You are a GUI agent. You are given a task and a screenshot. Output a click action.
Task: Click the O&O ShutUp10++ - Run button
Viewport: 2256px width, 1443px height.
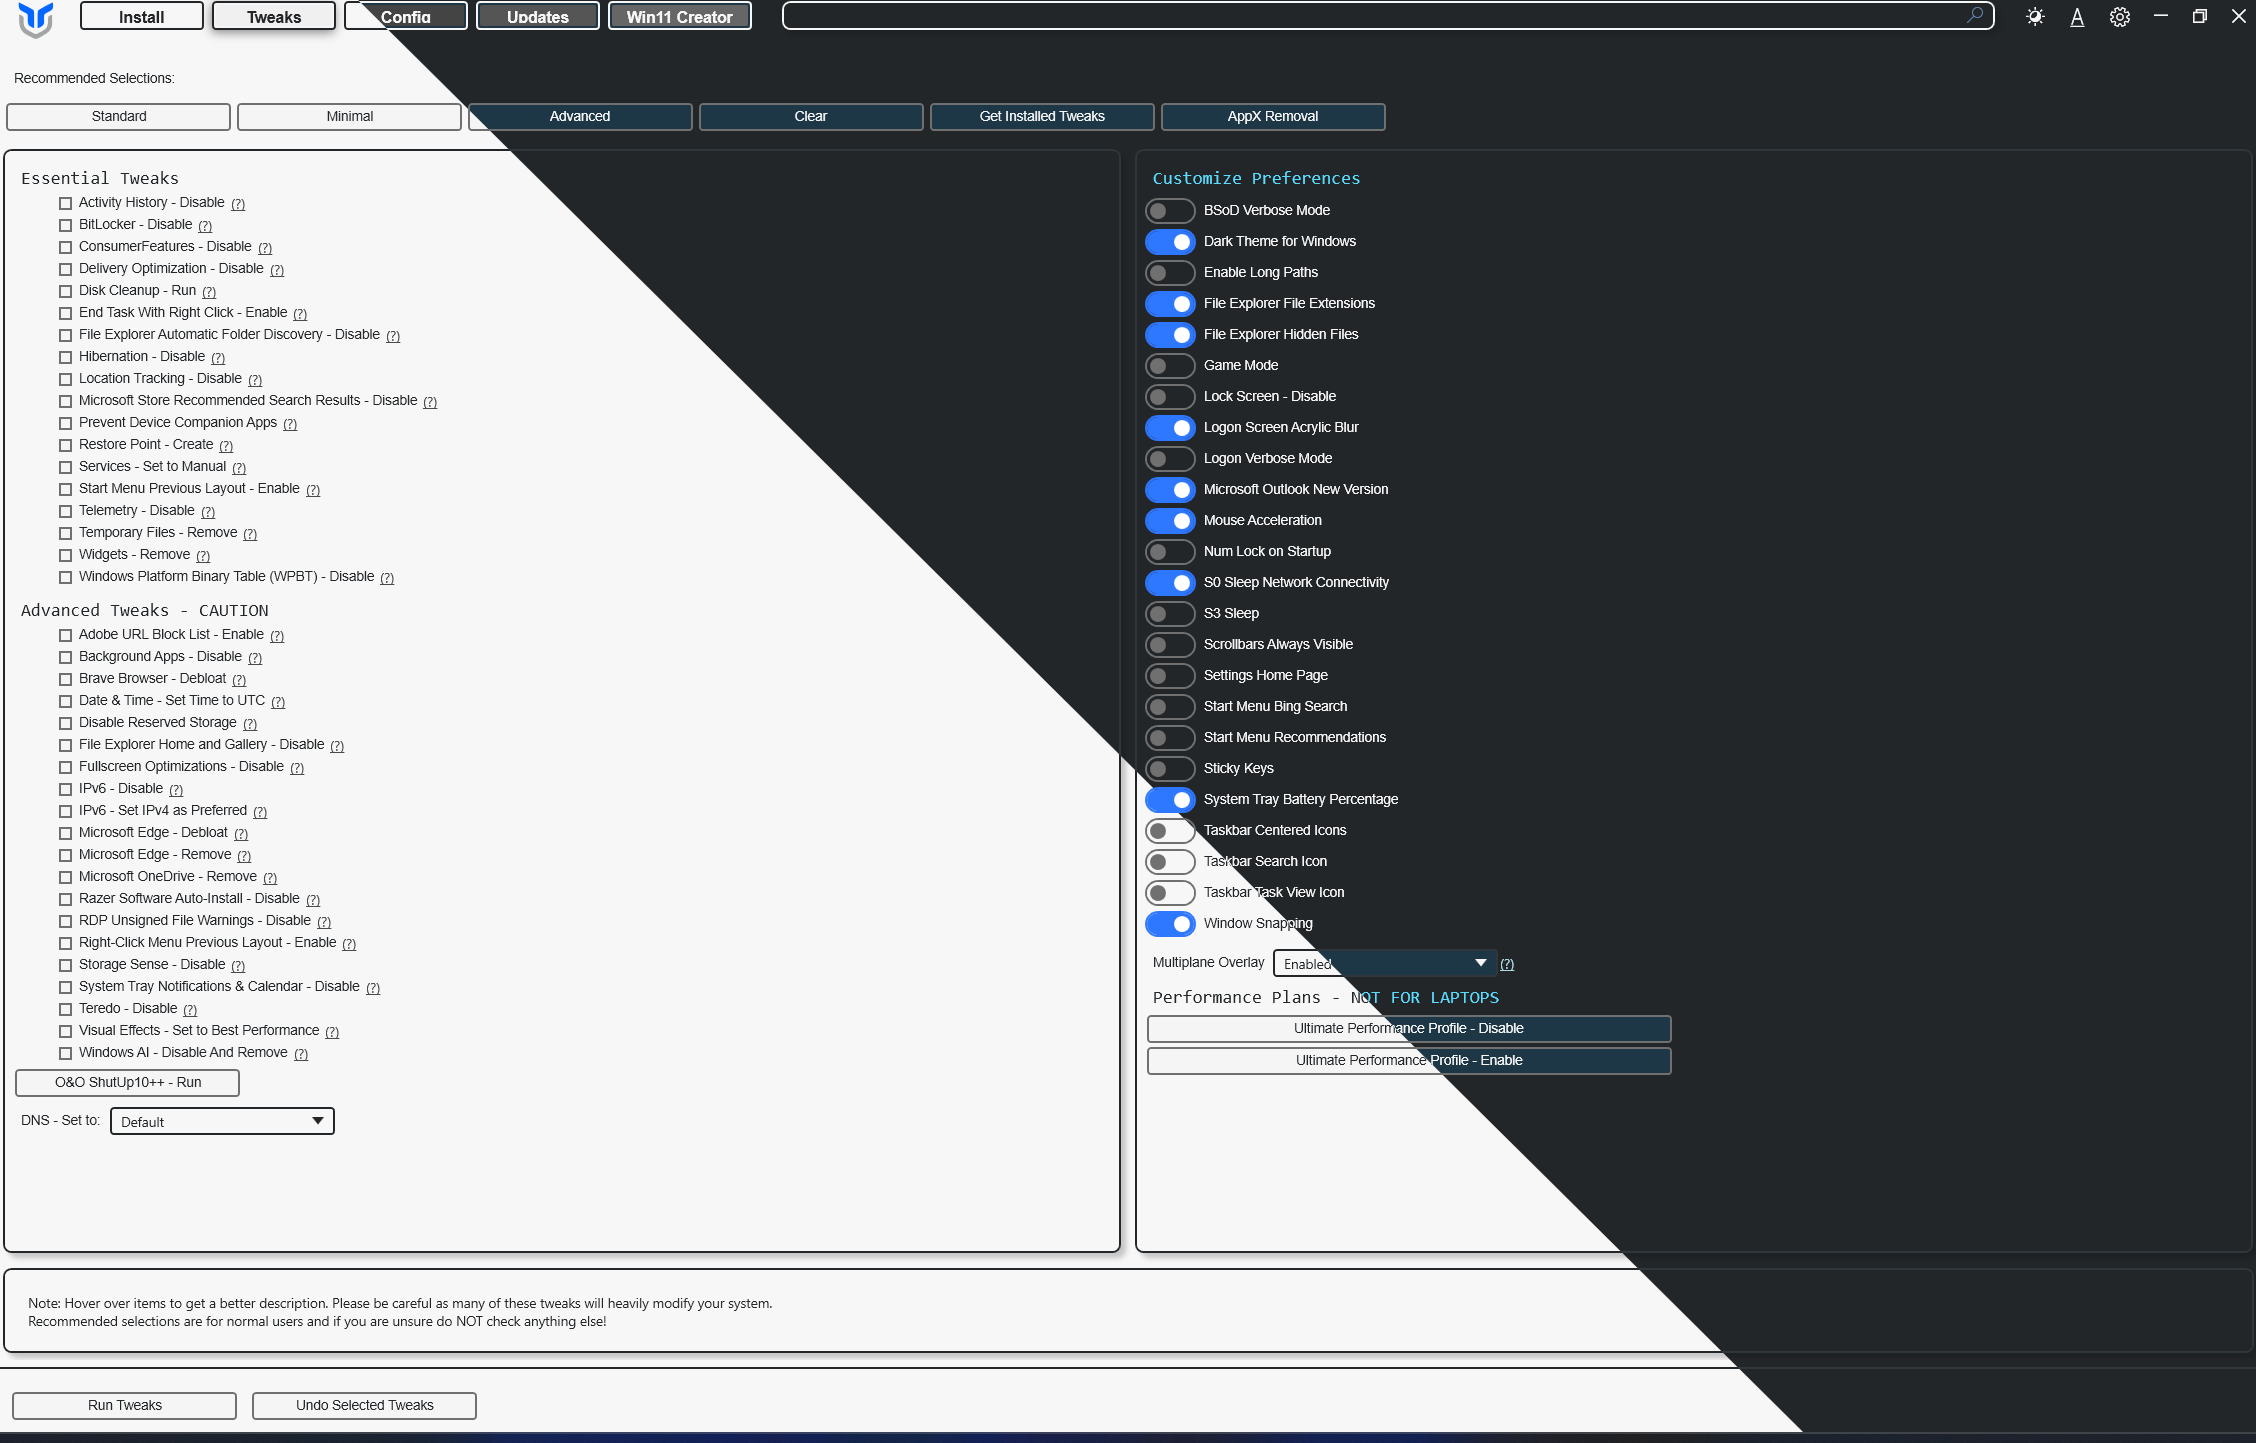pos(128,1083)
